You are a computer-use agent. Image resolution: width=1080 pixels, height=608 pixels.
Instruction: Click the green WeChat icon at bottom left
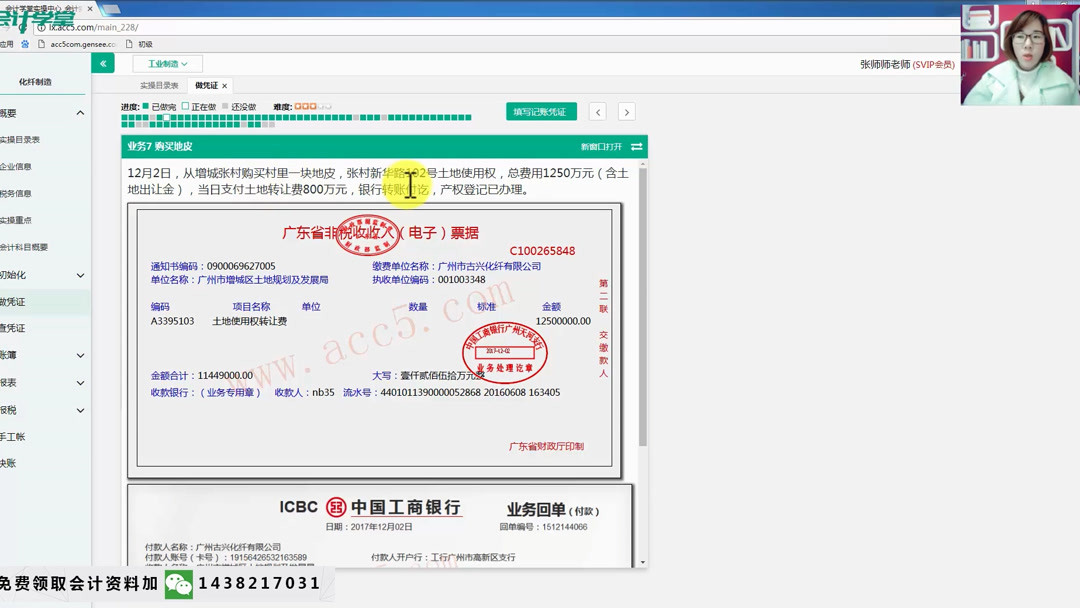point(180,586)
